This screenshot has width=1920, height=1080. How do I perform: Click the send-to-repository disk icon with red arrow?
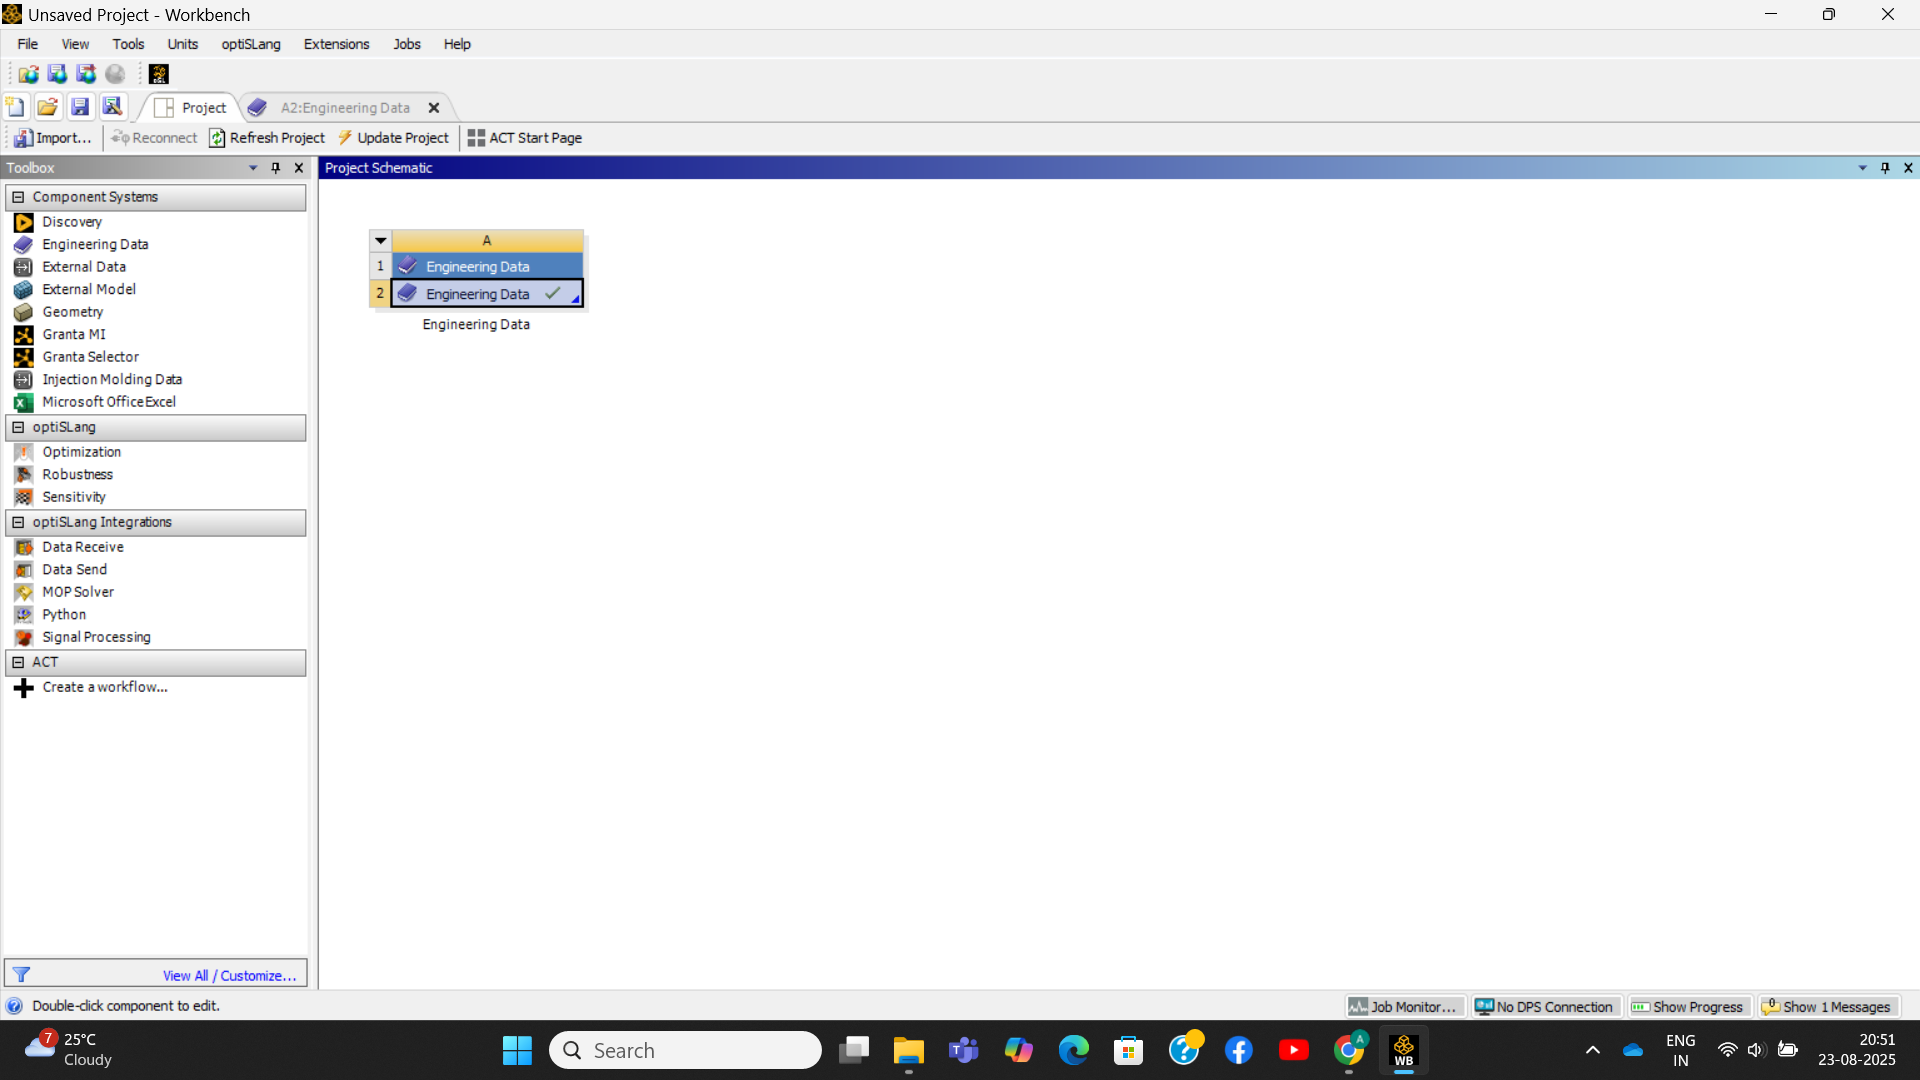point(86,74)
